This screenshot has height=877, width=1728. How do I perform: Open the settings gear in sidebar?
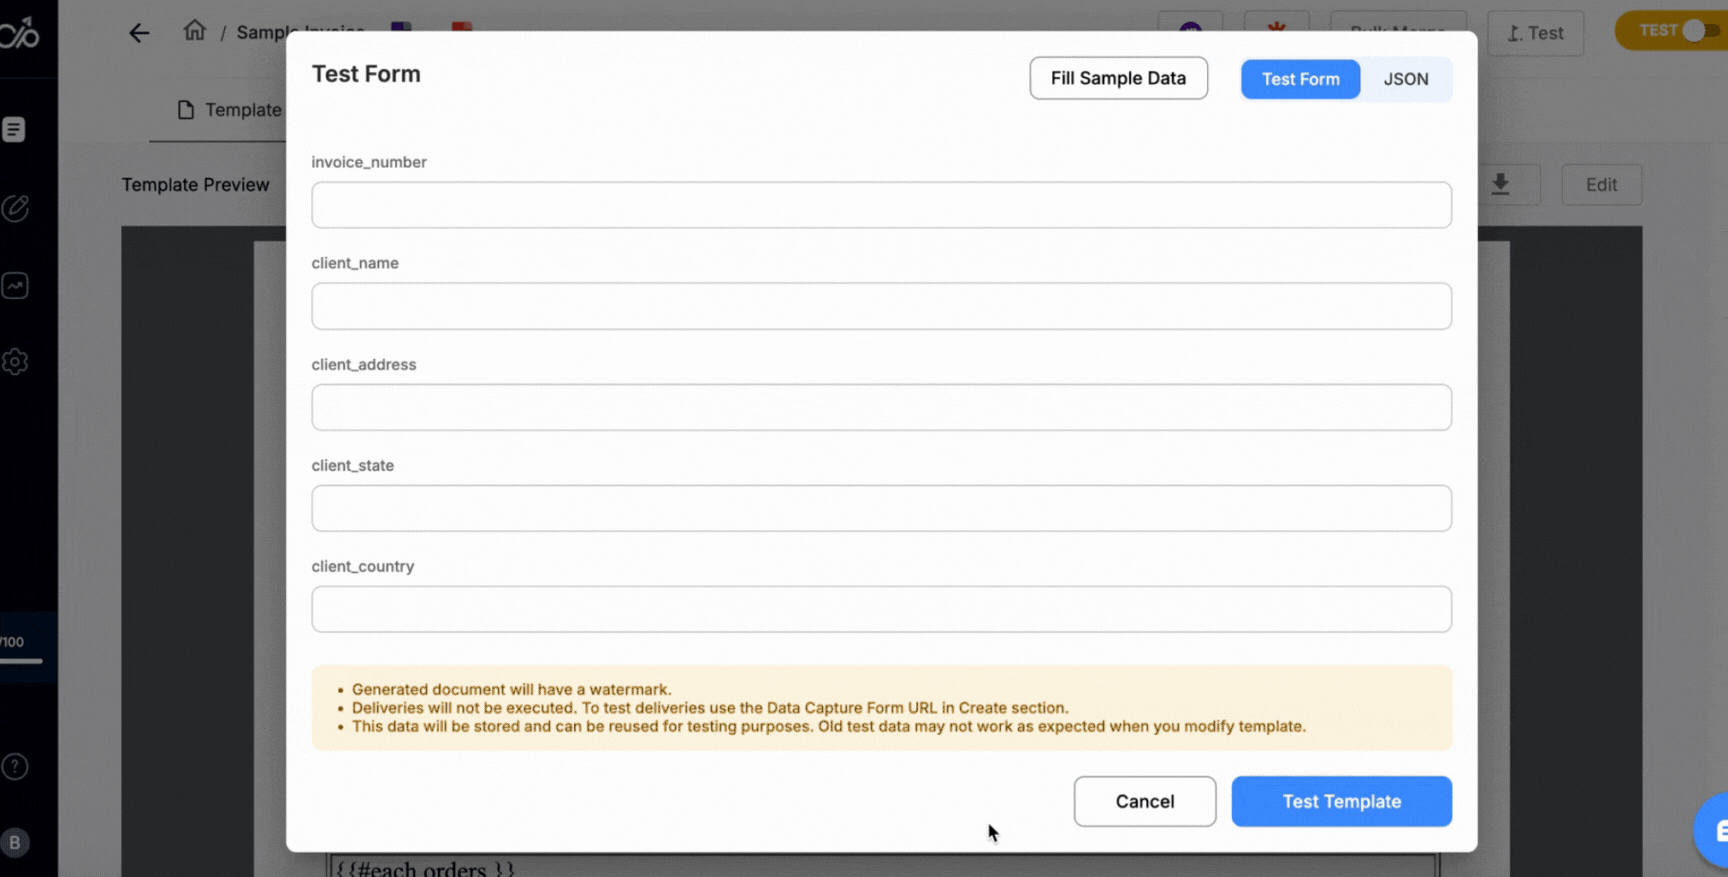click(x=15, y=362)
